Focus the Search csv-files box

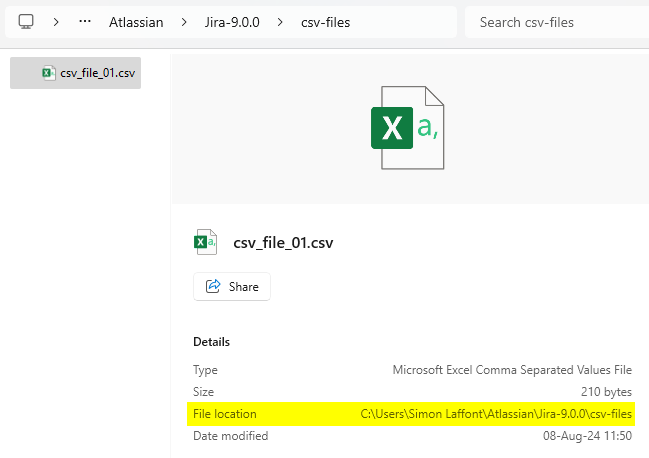tap(553, 22)
